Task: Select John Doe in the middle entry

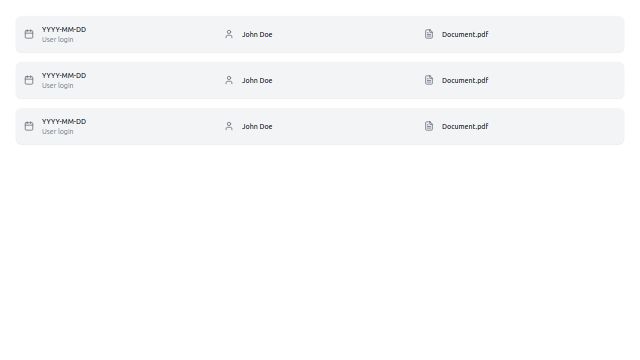Action: tap(257, 81)
